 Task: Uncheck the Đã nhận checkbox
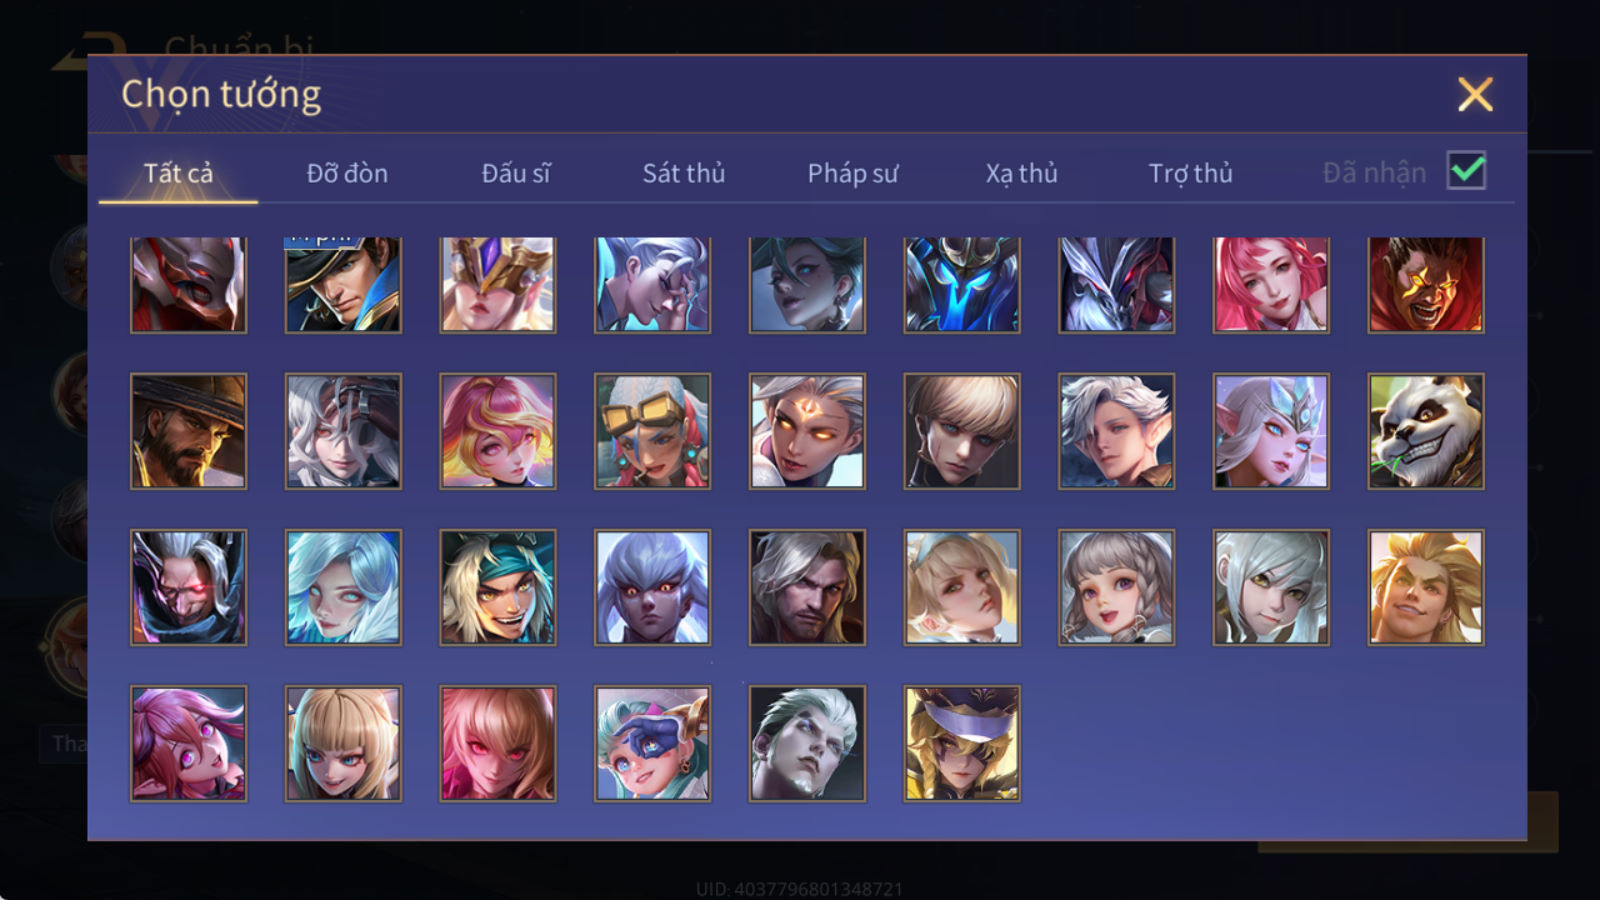(x=1466, y=171)
